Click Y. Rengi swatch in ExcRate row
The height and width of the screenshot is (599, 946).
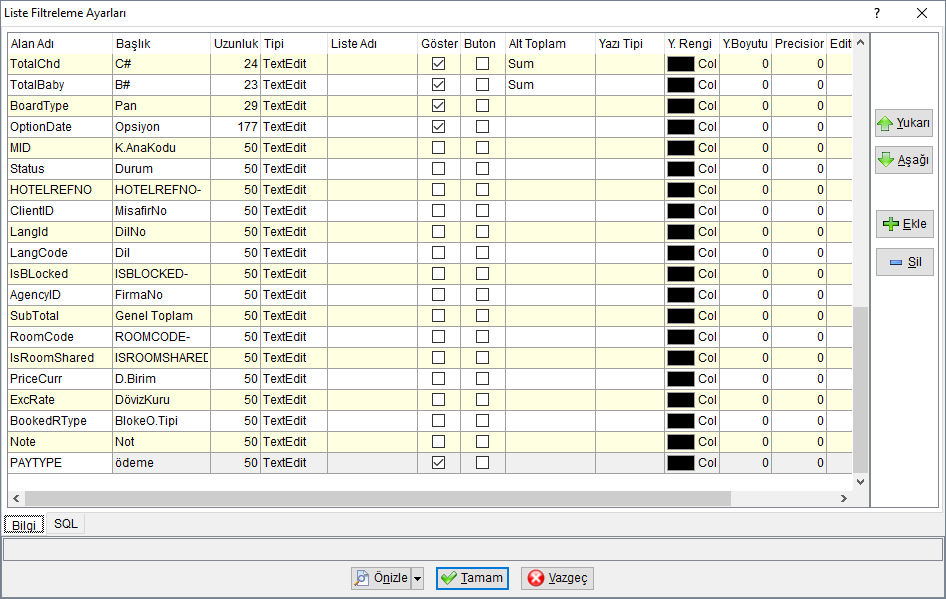(x=681, y=400)
